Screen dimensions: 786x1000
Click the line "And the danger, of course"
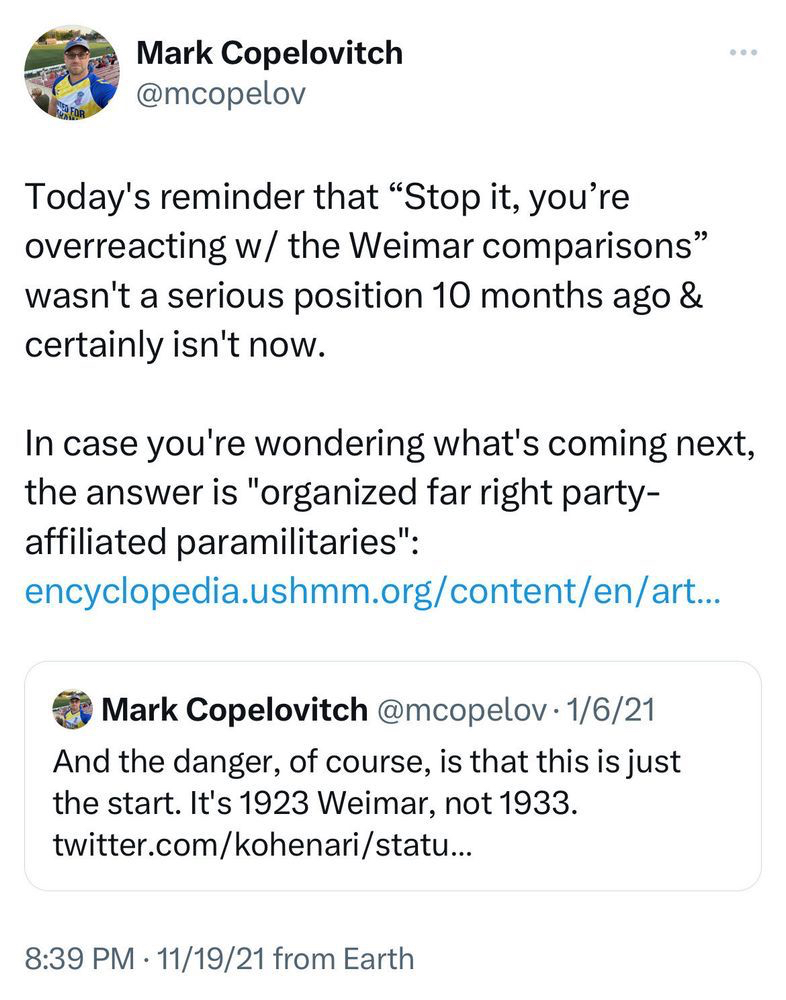(x=240, y=761)
